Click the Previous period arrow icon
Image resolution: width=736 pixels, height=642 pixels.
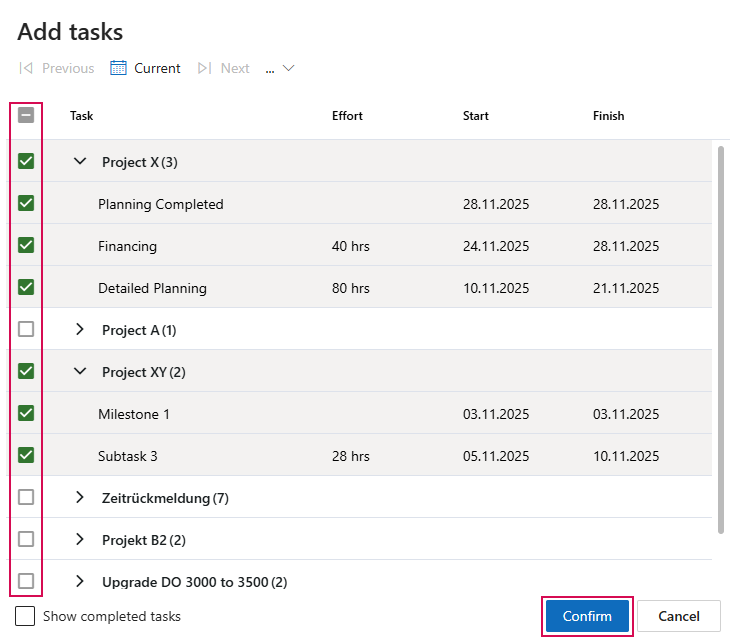(26, 68)
